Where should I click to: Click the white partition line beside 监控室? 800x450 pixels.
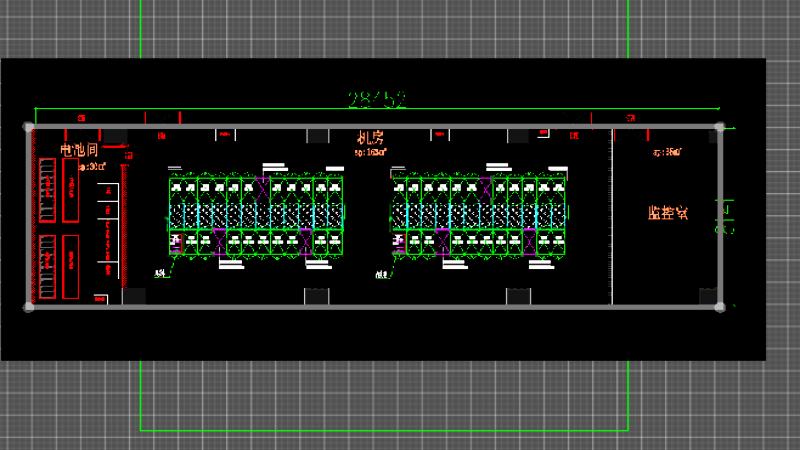pos(611,220)
